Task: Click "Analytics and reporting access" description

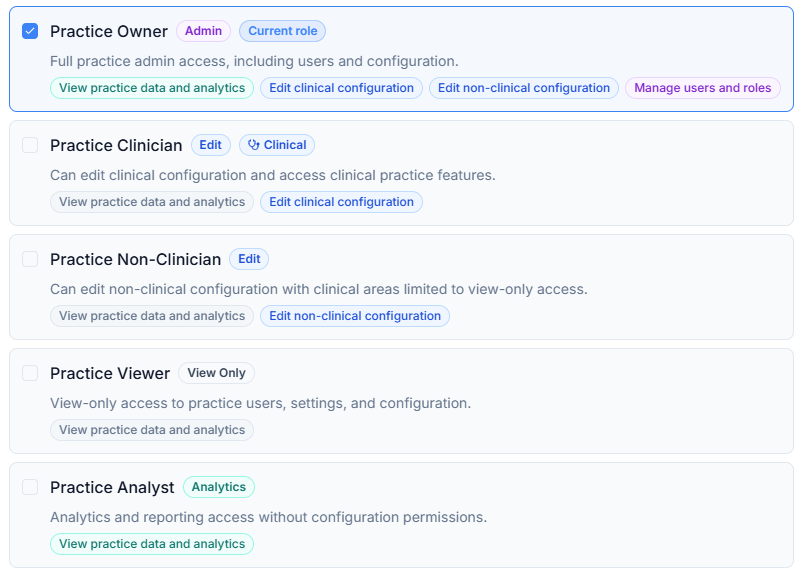Action: pyautogui.click(x=268, y=517)
